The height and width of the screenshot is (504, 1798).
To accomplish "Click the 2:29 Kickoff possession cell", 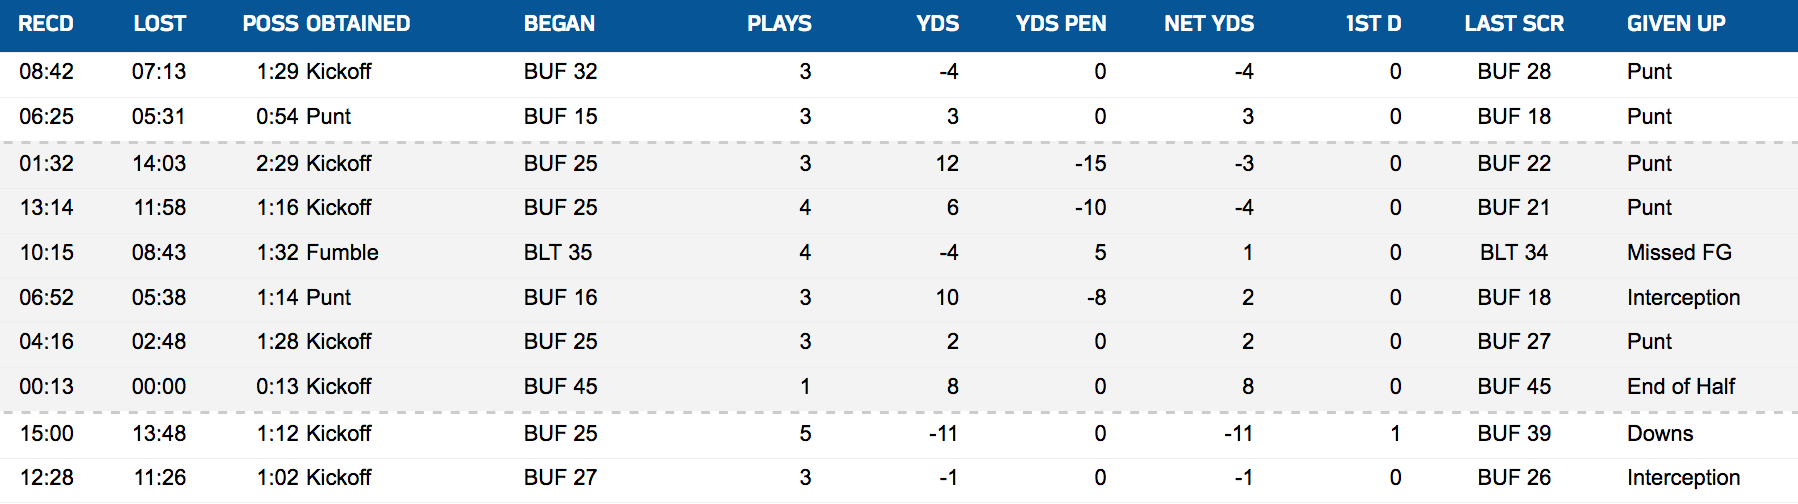I will pos(313,164).
